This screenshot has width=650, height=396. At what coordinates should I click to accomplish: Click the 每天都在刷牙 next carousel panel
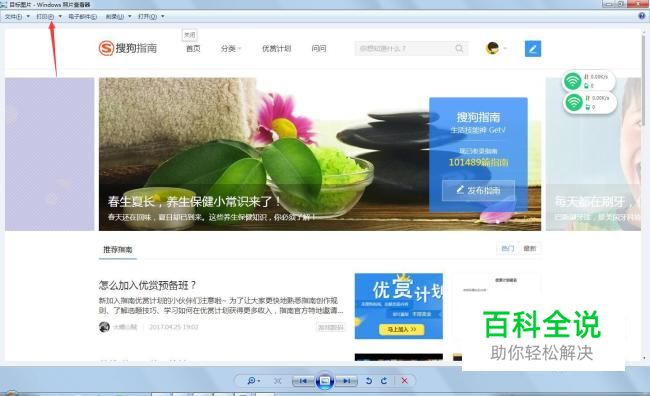pos(593,154)
